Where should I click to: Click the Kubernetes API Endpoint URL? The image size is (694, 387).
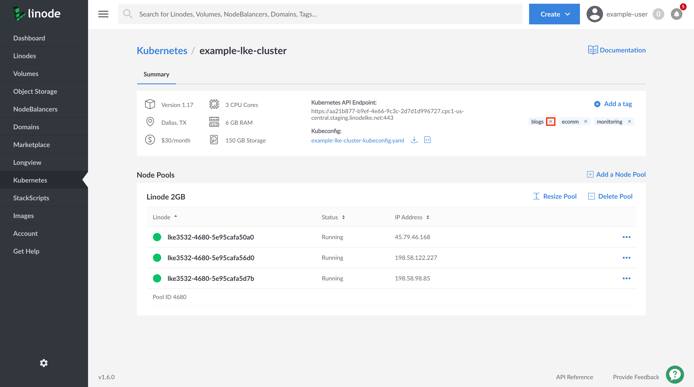click(x=387, y=114)
